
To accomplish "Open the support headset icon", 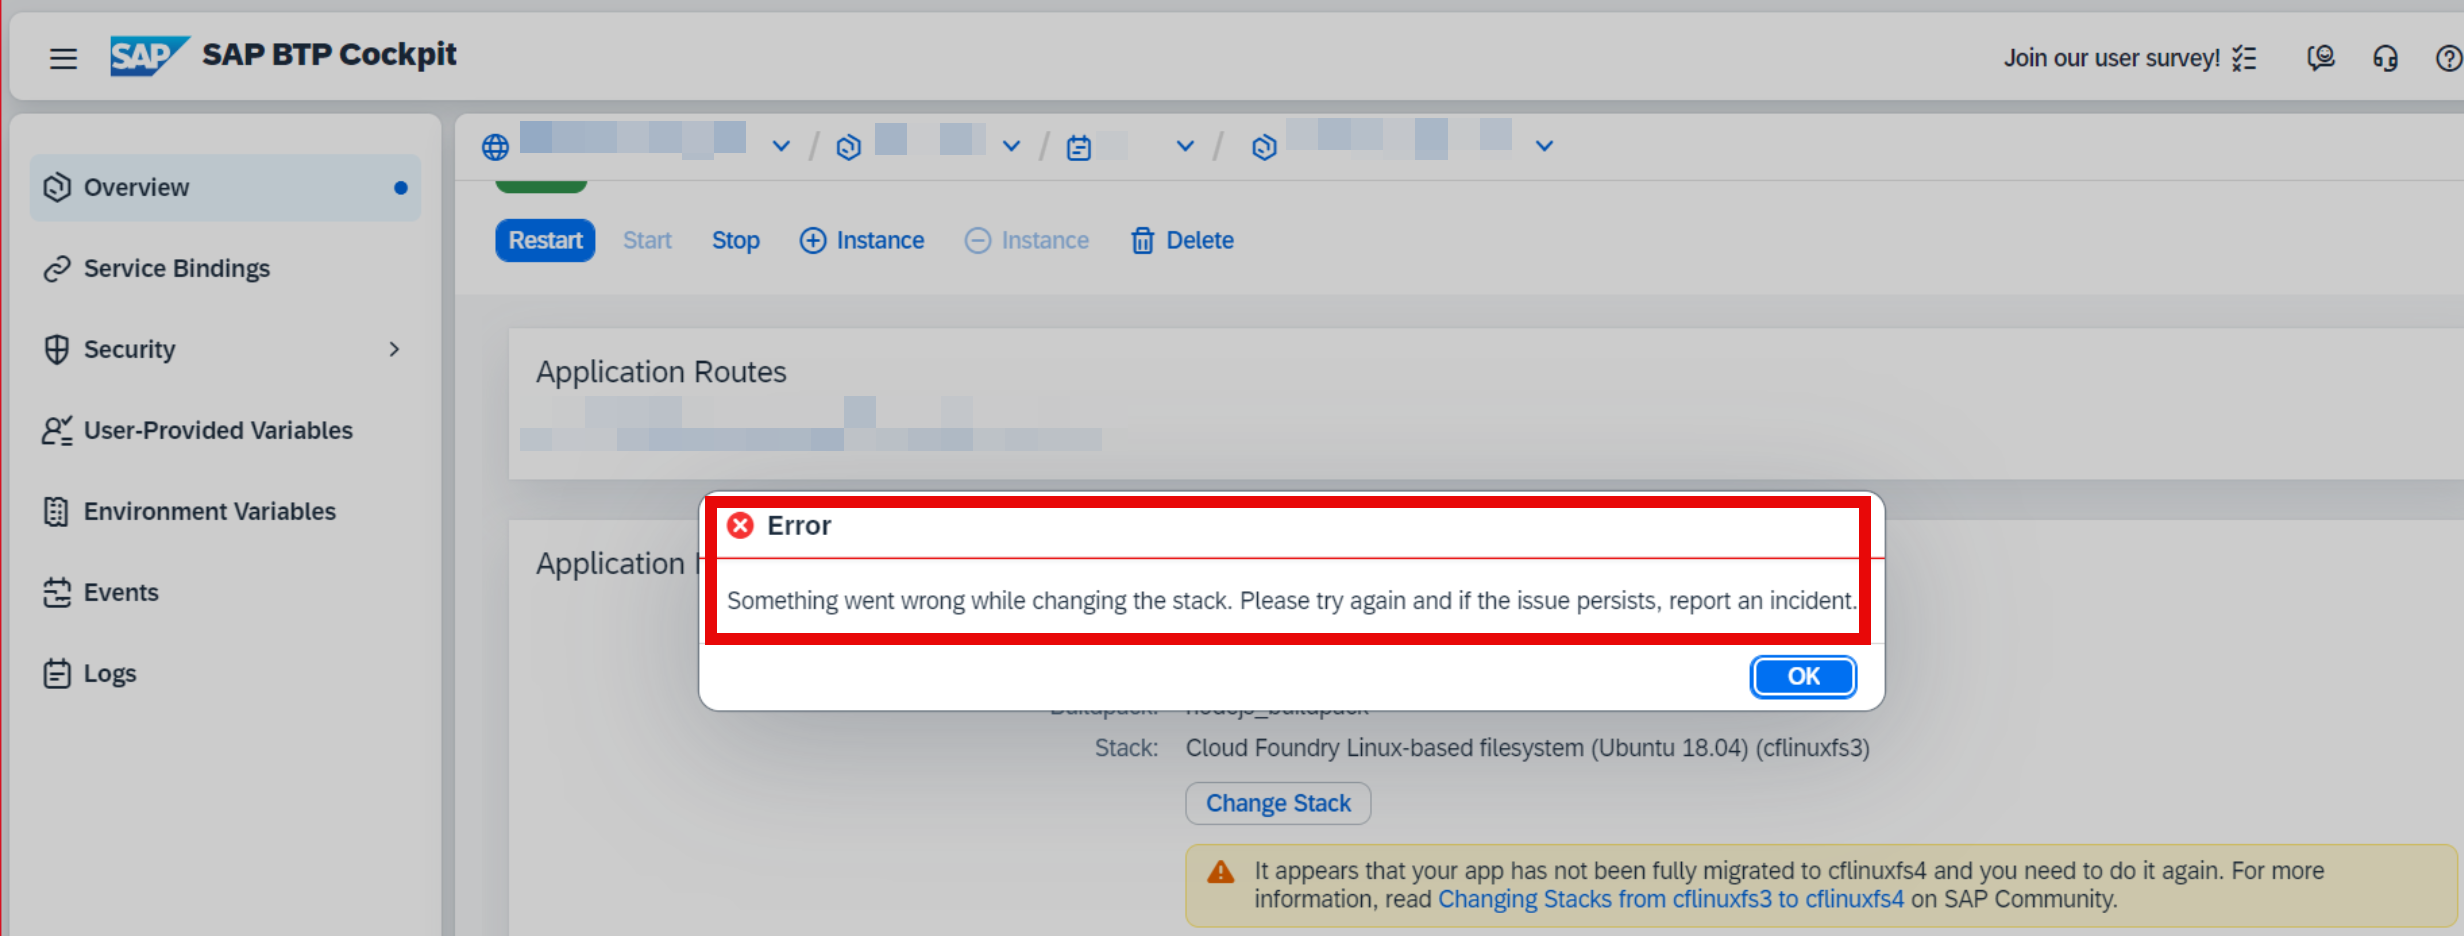I will pyautogui.click(x=2385, y=58).
